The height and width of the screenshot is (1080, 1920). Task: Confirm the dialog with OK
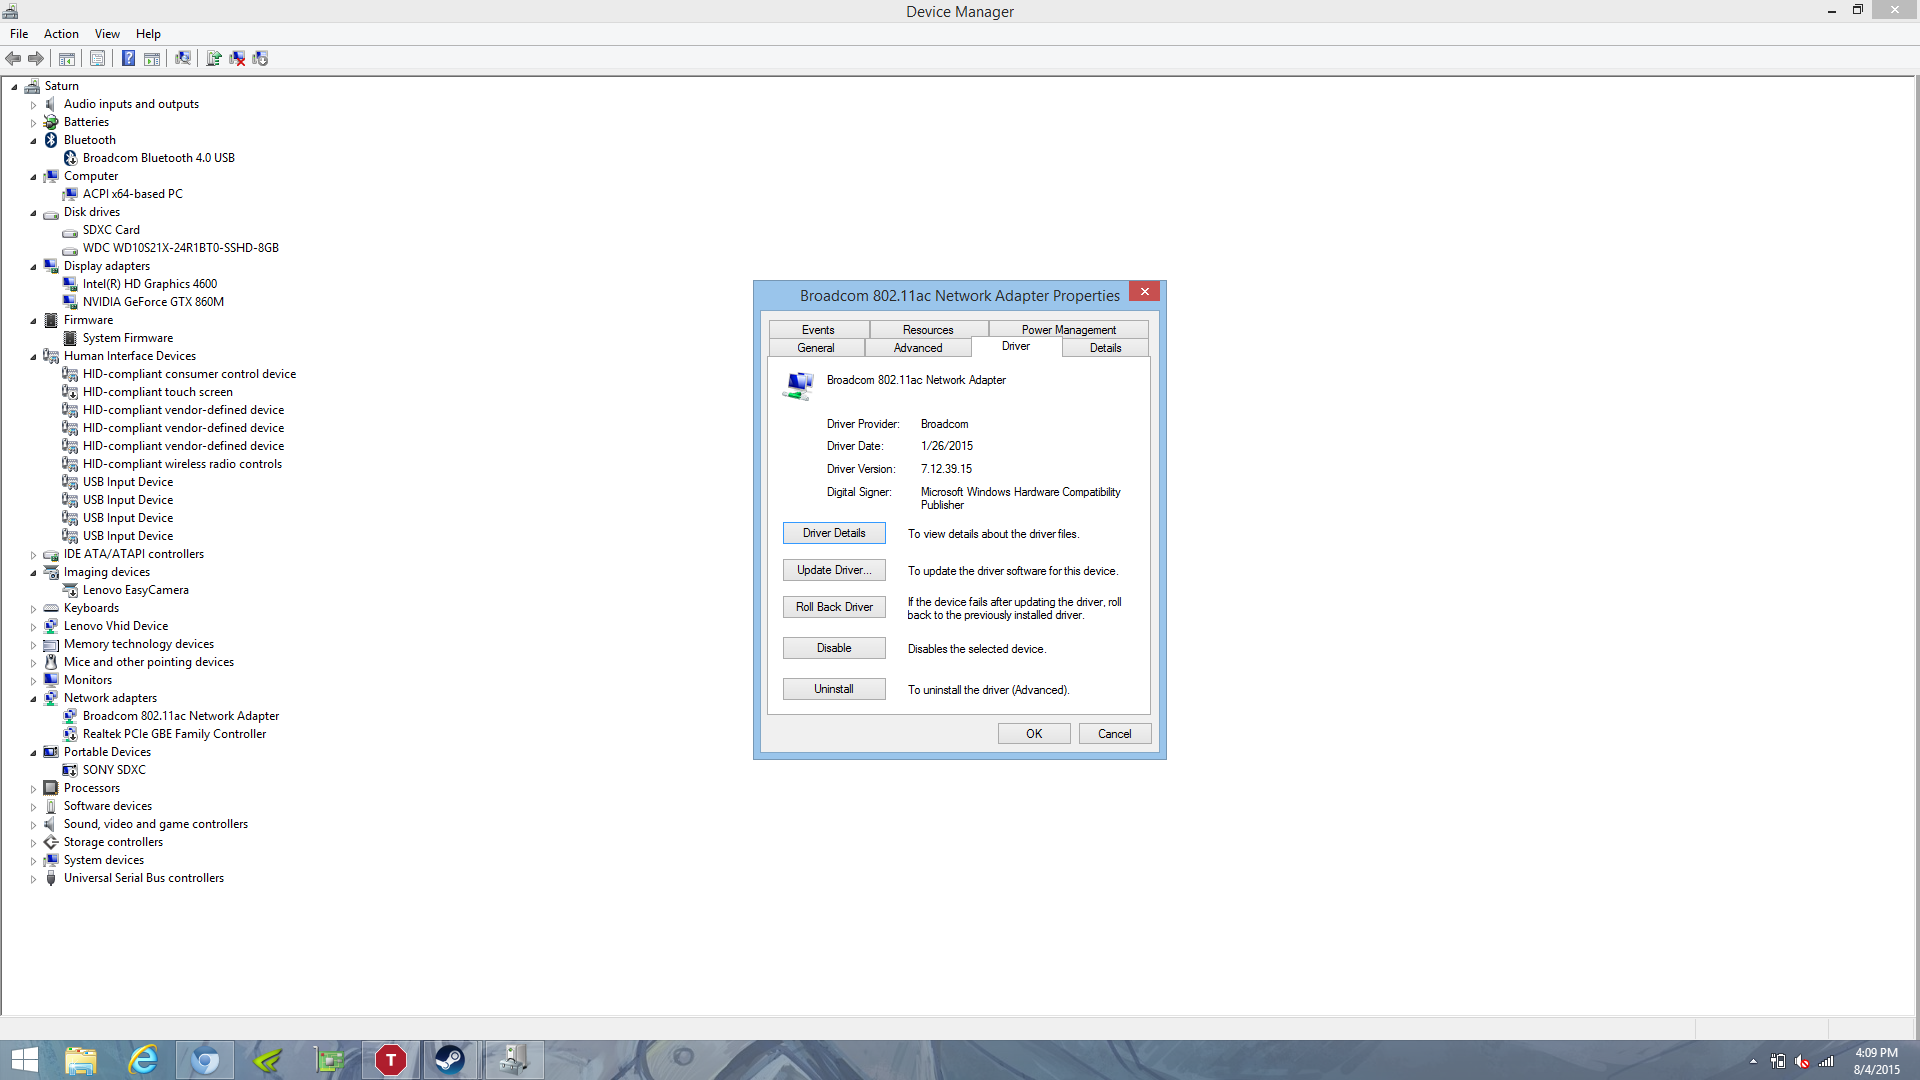1034,734
